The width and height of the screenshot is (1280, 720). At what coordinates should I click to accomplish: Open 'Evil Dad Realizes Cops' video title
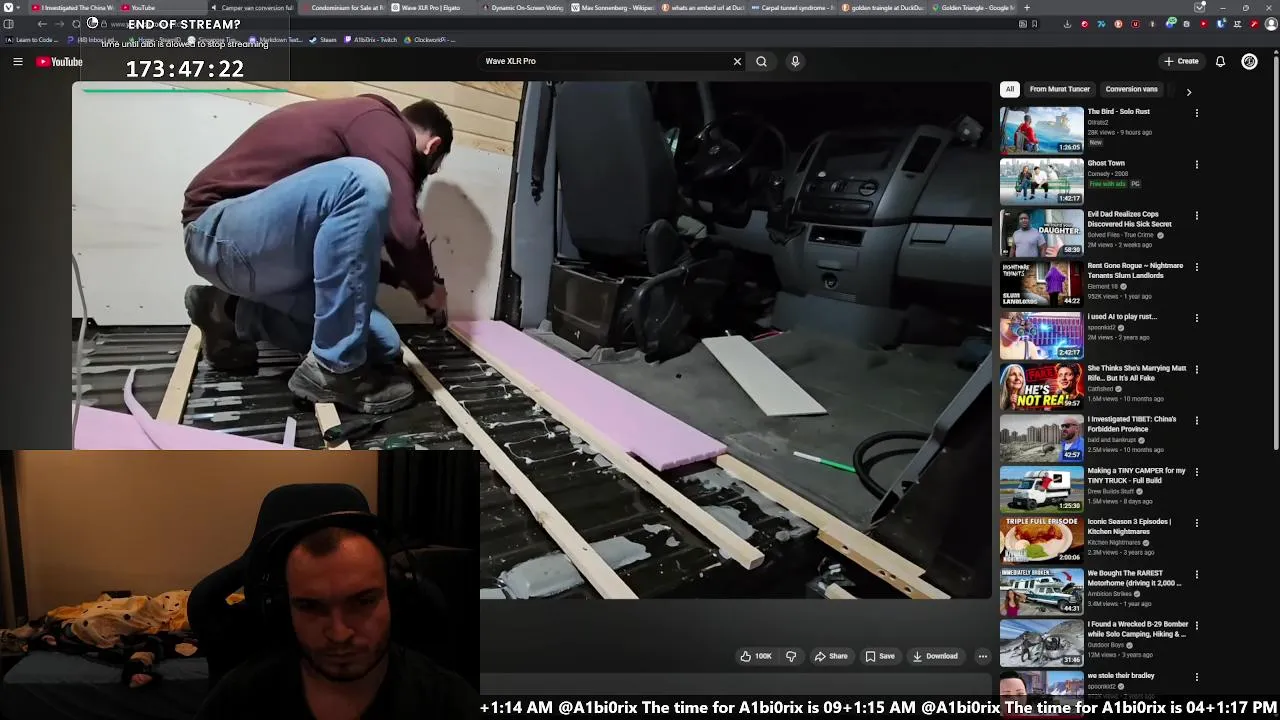click(1129, 219)
